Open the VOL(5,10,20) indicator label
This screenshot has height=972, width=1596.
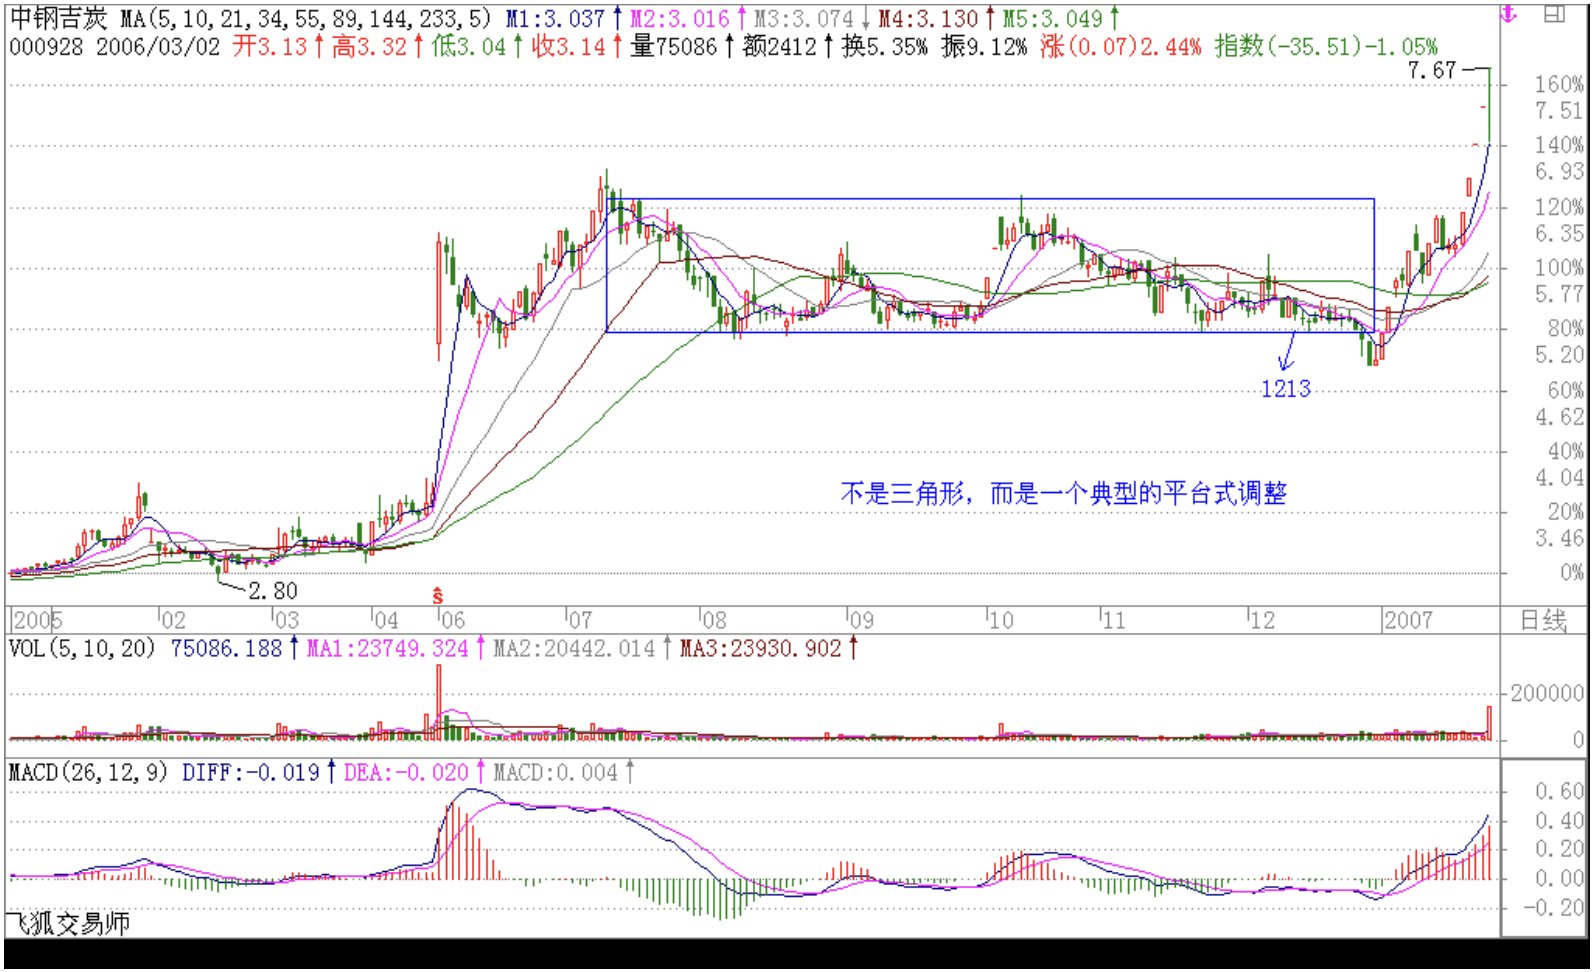[x=82, y=648]
